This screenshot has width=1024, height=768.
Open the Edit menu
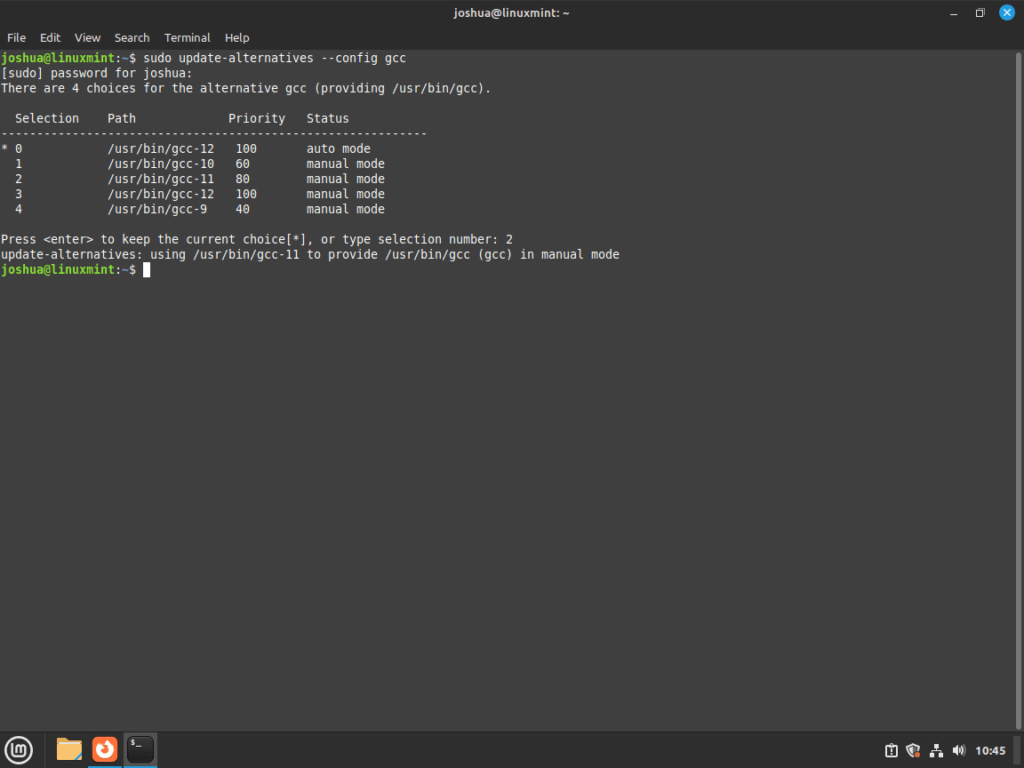tap(50, 38)
